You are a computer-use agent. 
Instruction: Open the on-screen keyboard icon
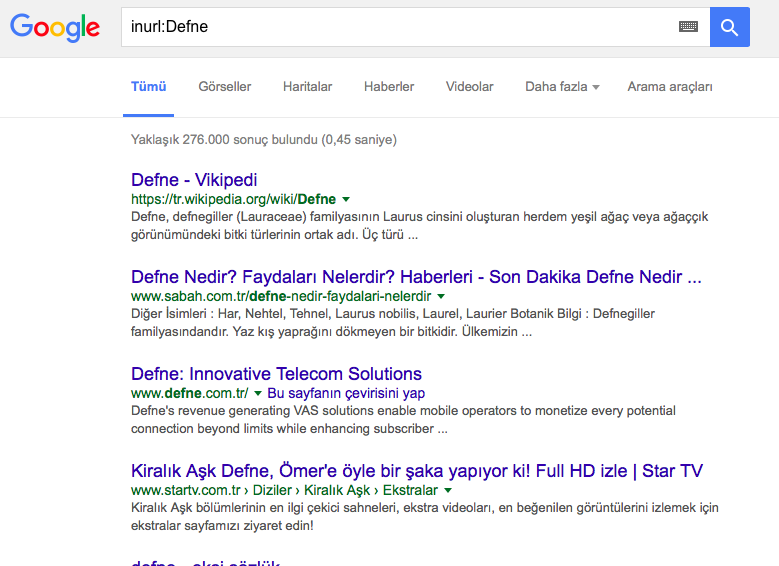688,26
